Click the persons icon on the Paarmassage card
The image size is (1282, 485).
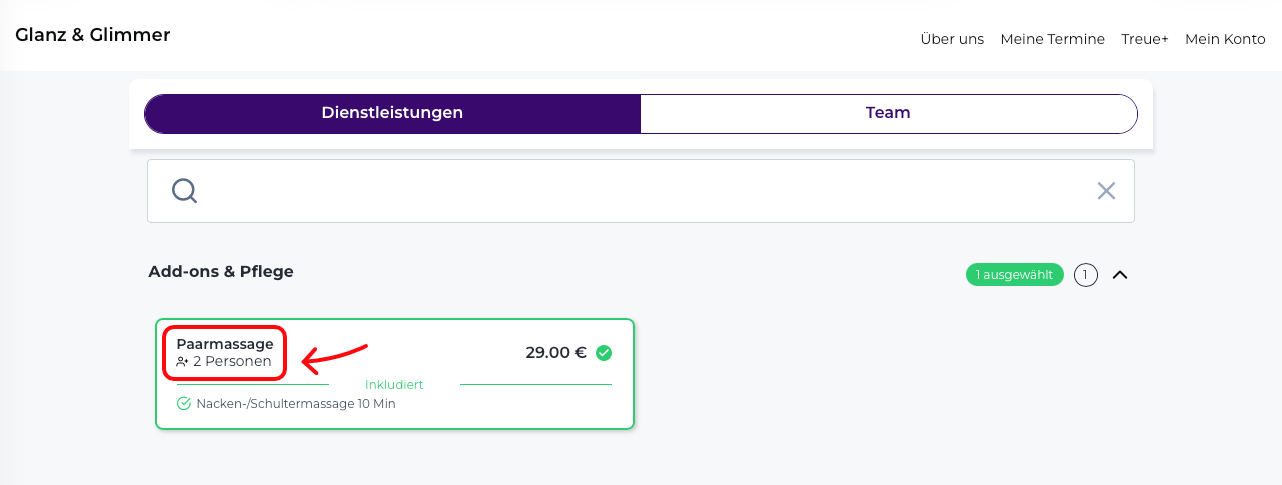tap(182, 362)
